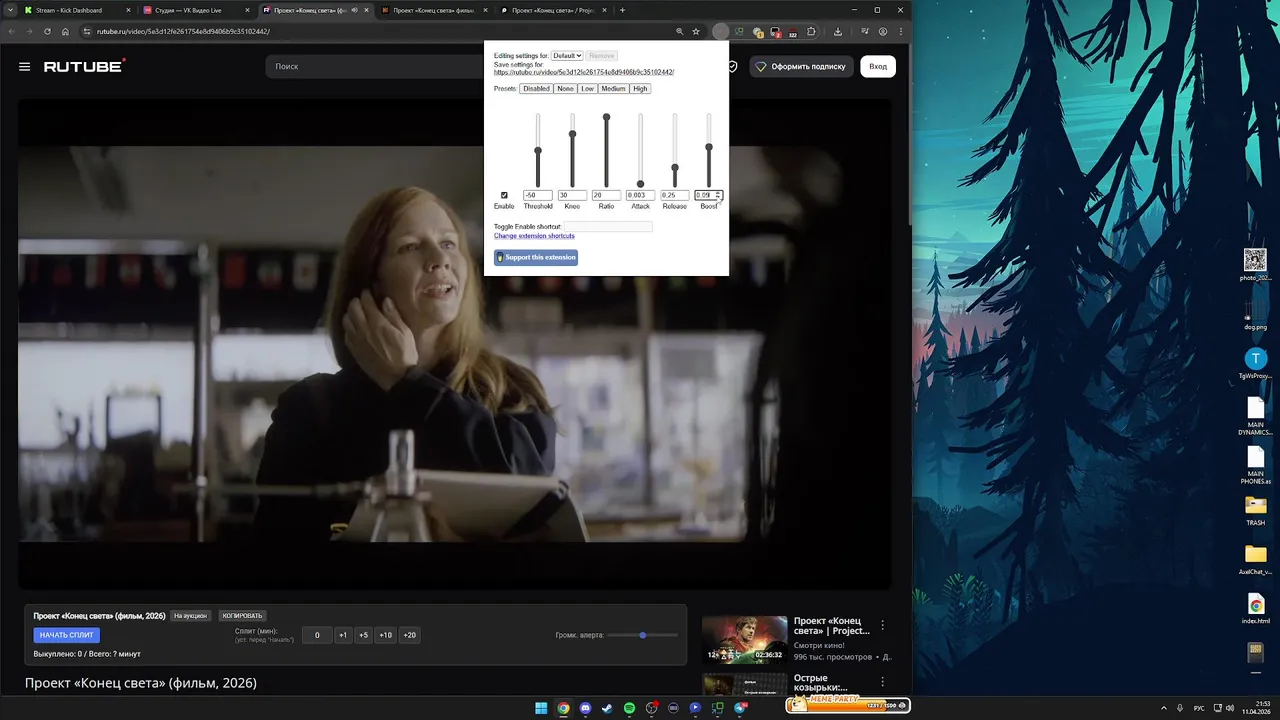Click the 'Вход' login button

pos(878,67)
